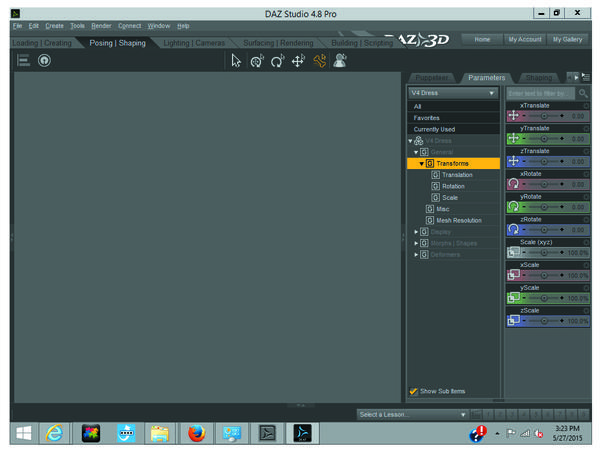This screenshot has height=452, width=600.
Task: Click the zScale icon
Action: click(x=514, y=320)
